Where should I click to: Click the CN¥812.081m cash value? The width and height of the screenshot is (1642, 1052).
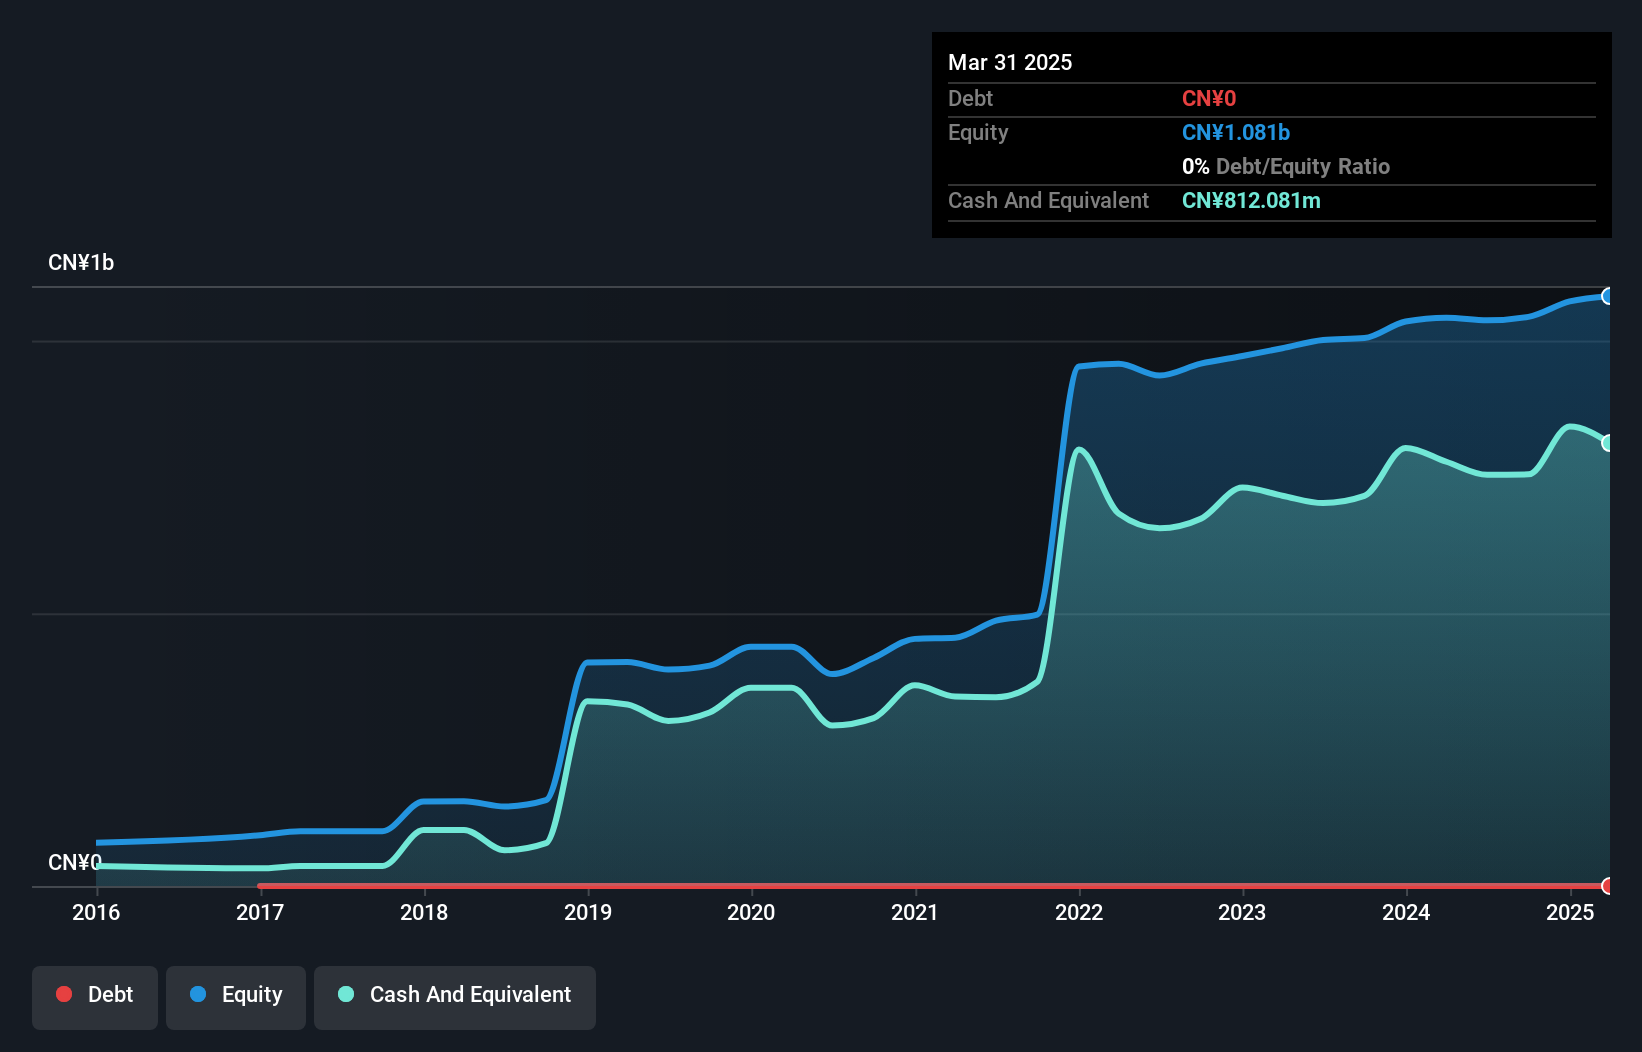[1251, 200]
